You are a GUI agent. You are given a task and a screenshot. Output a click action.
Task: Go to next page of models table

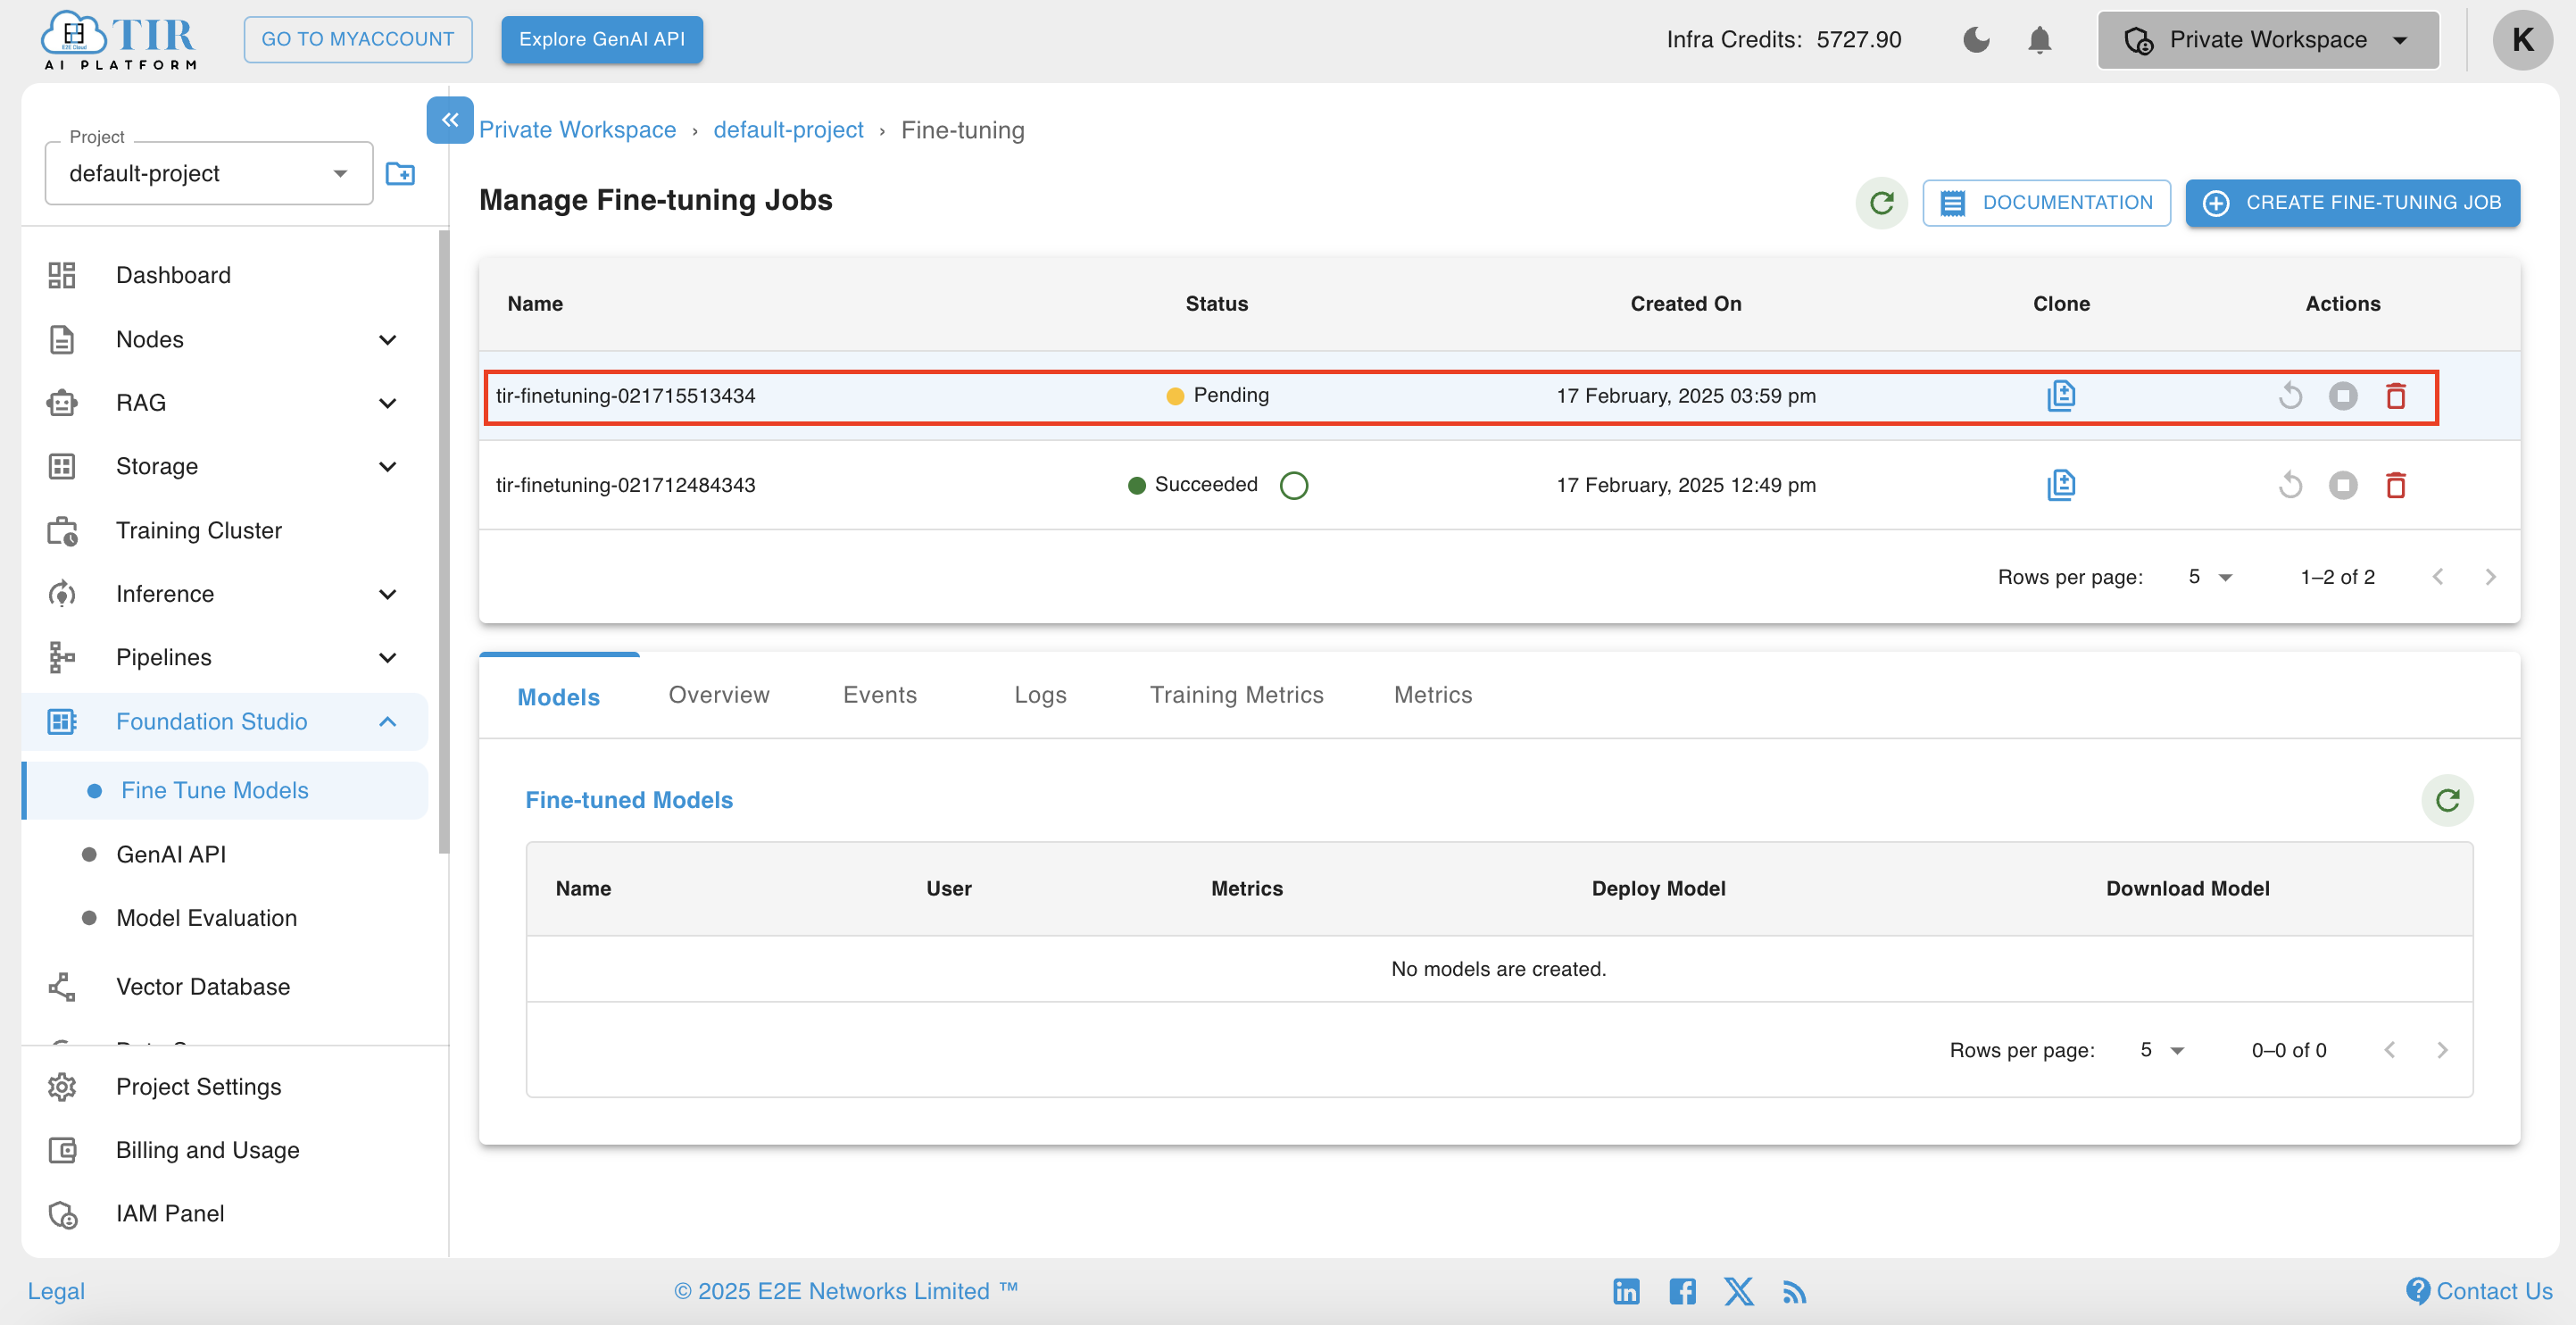coord(2442,1050)
